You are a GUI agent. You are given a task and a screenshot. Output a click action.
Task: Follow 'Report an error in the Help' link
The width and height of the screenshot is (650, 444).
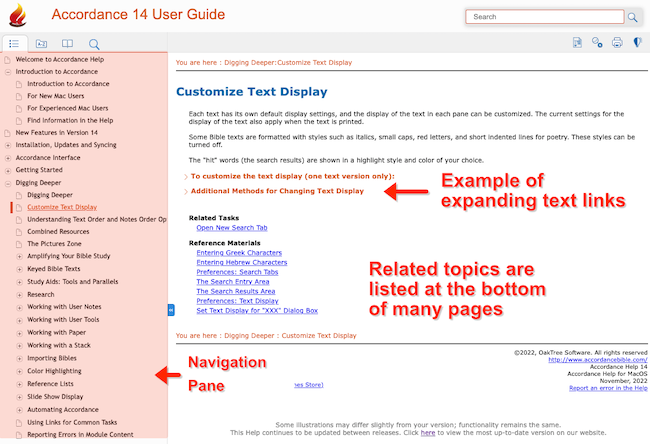(x=608, y=387)
